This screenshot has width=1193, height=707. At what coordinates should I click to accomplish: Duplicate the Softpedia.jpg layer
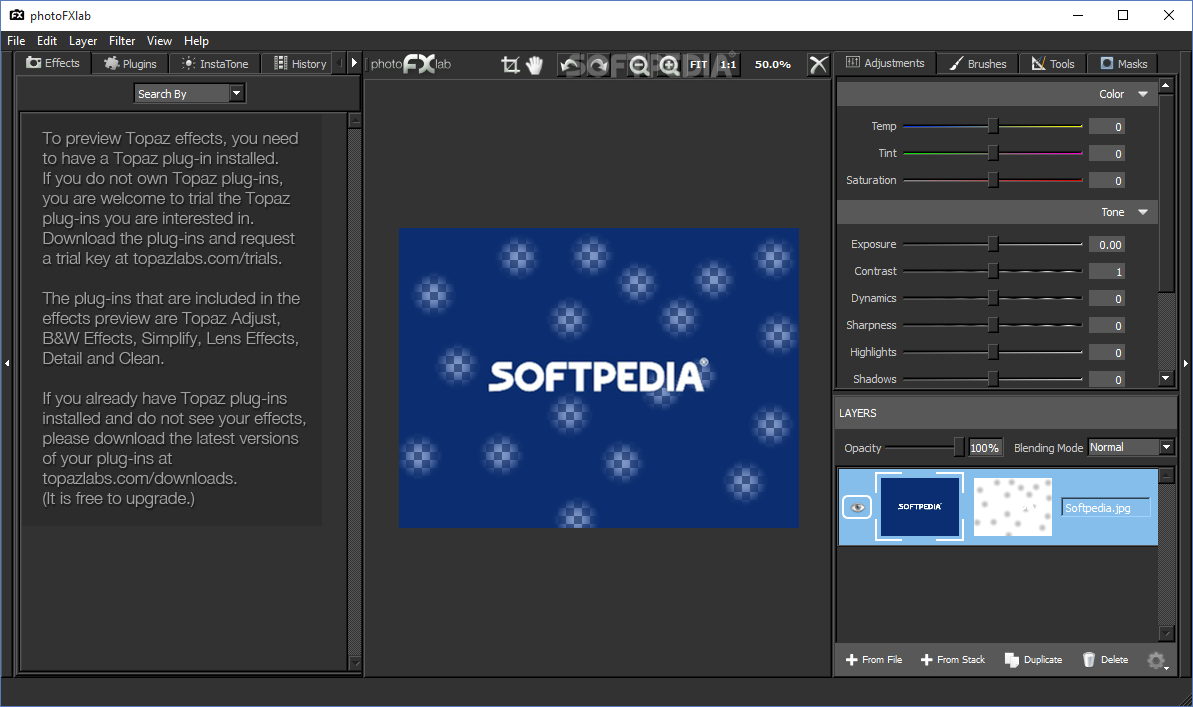tap(1033, 660)
